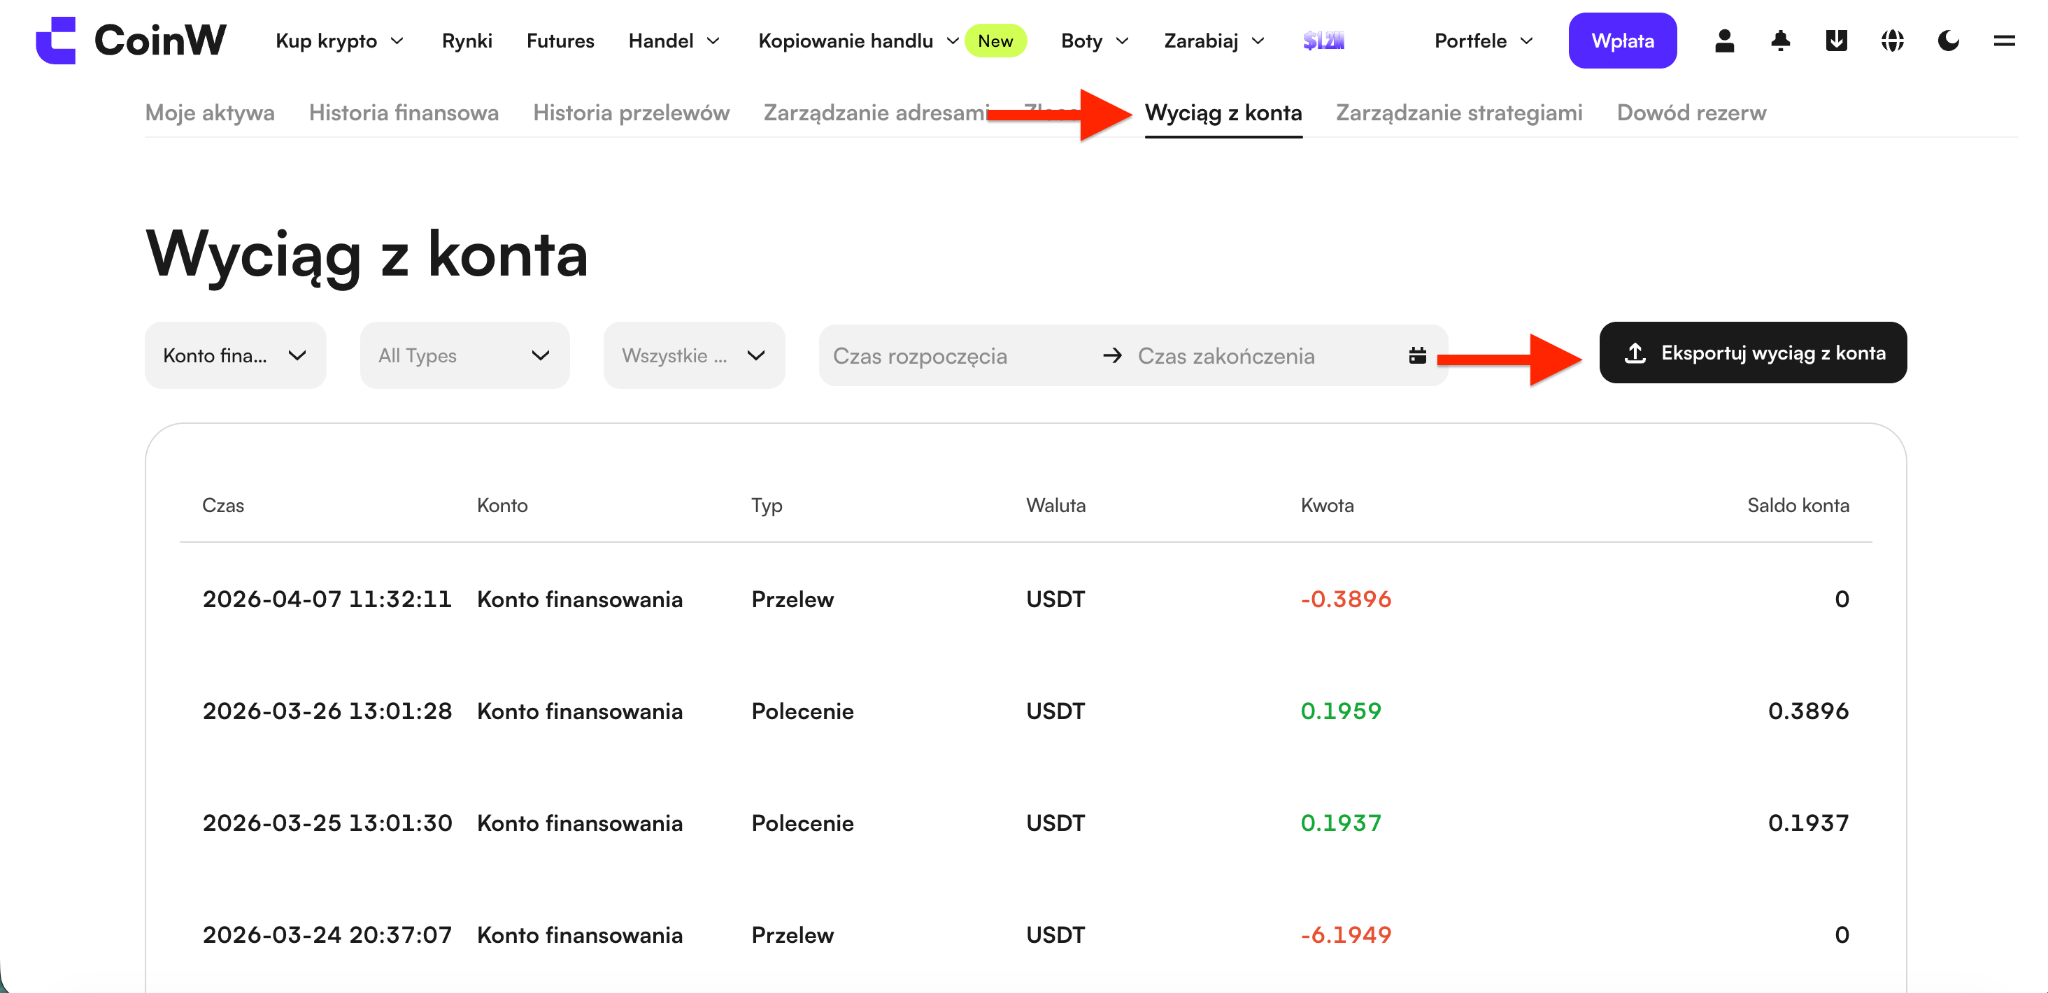Click Eksportuj wyciąg z konta
Viewport: 2048px width, 993px height.
pos(1753,353)
